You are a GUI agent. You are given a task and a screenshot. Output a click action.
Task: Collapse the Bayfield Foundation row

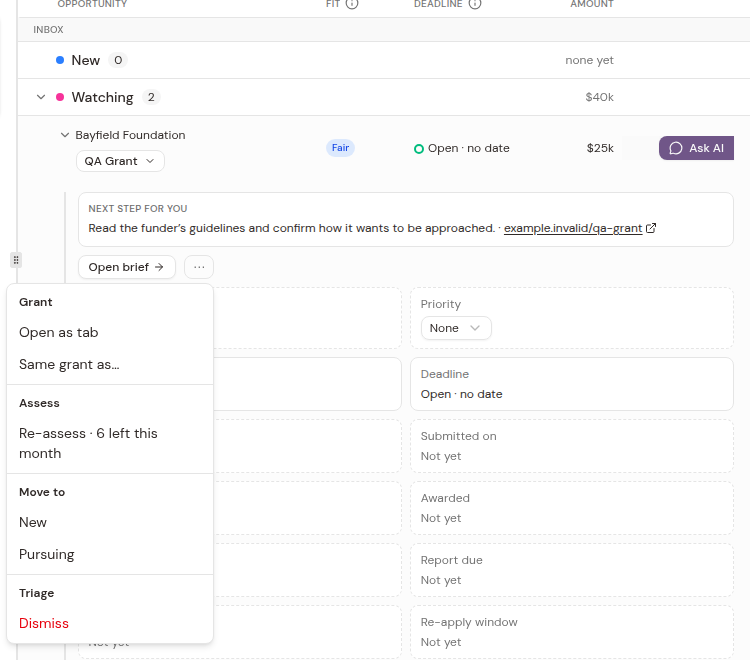tap(65, 135)
